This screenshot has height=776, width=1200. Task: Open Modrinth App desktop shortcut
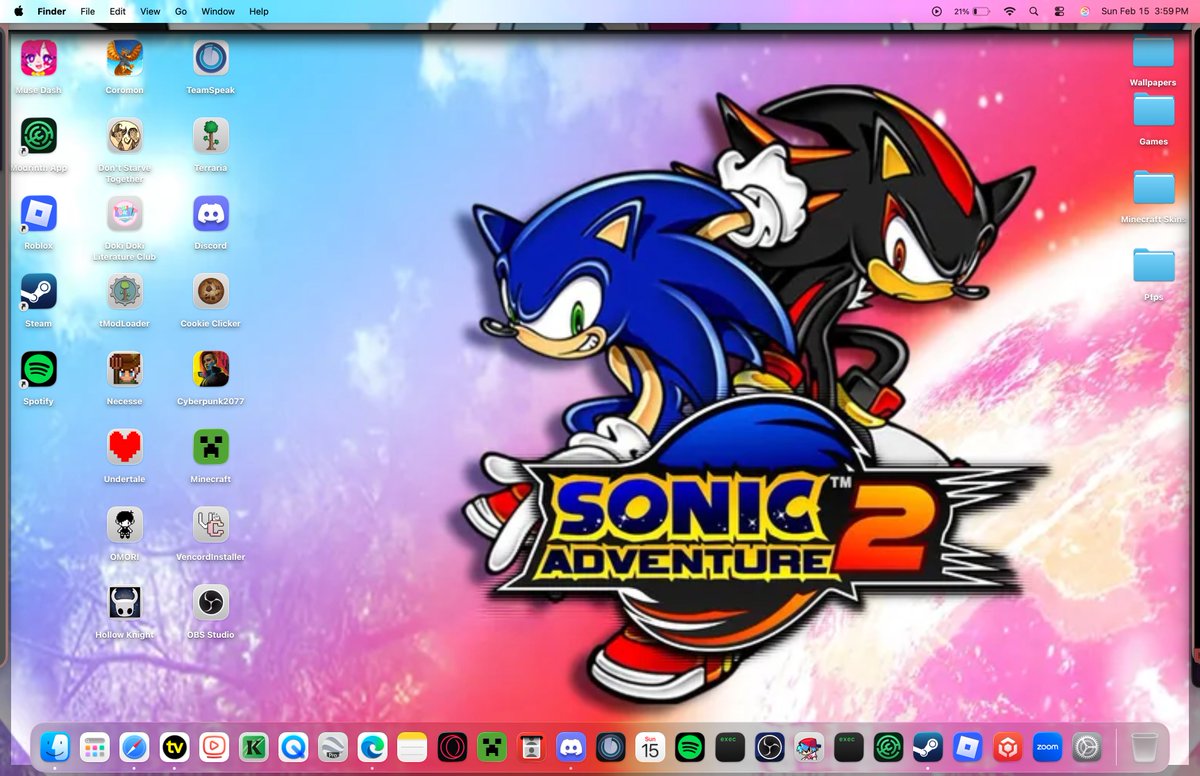tap(39, 136)
